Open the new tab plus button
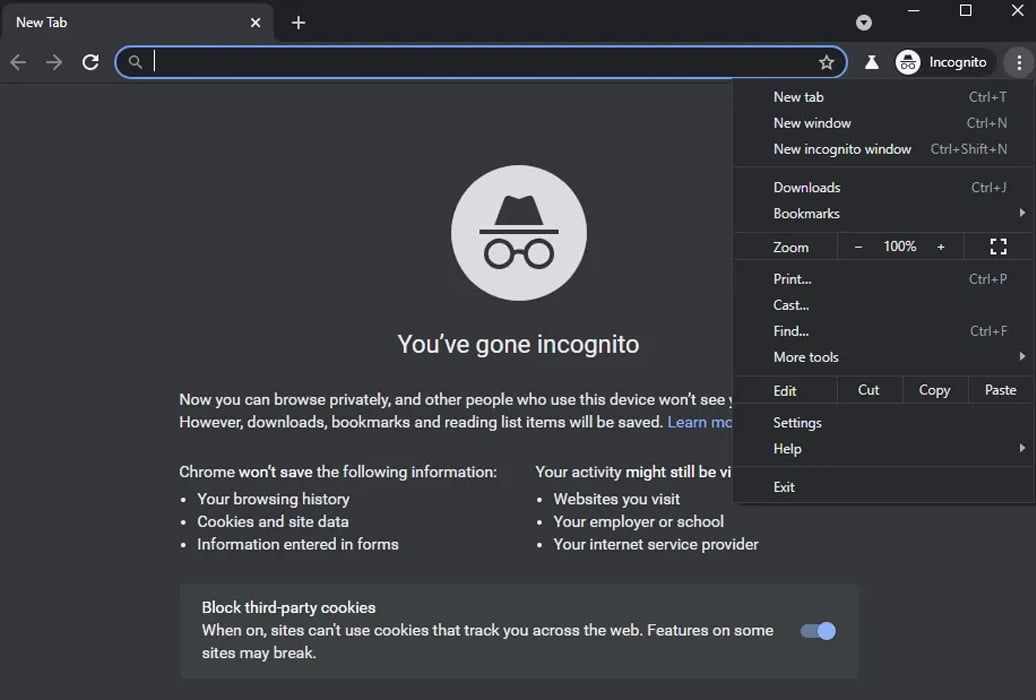1036x700 pixels. [298, 22]
